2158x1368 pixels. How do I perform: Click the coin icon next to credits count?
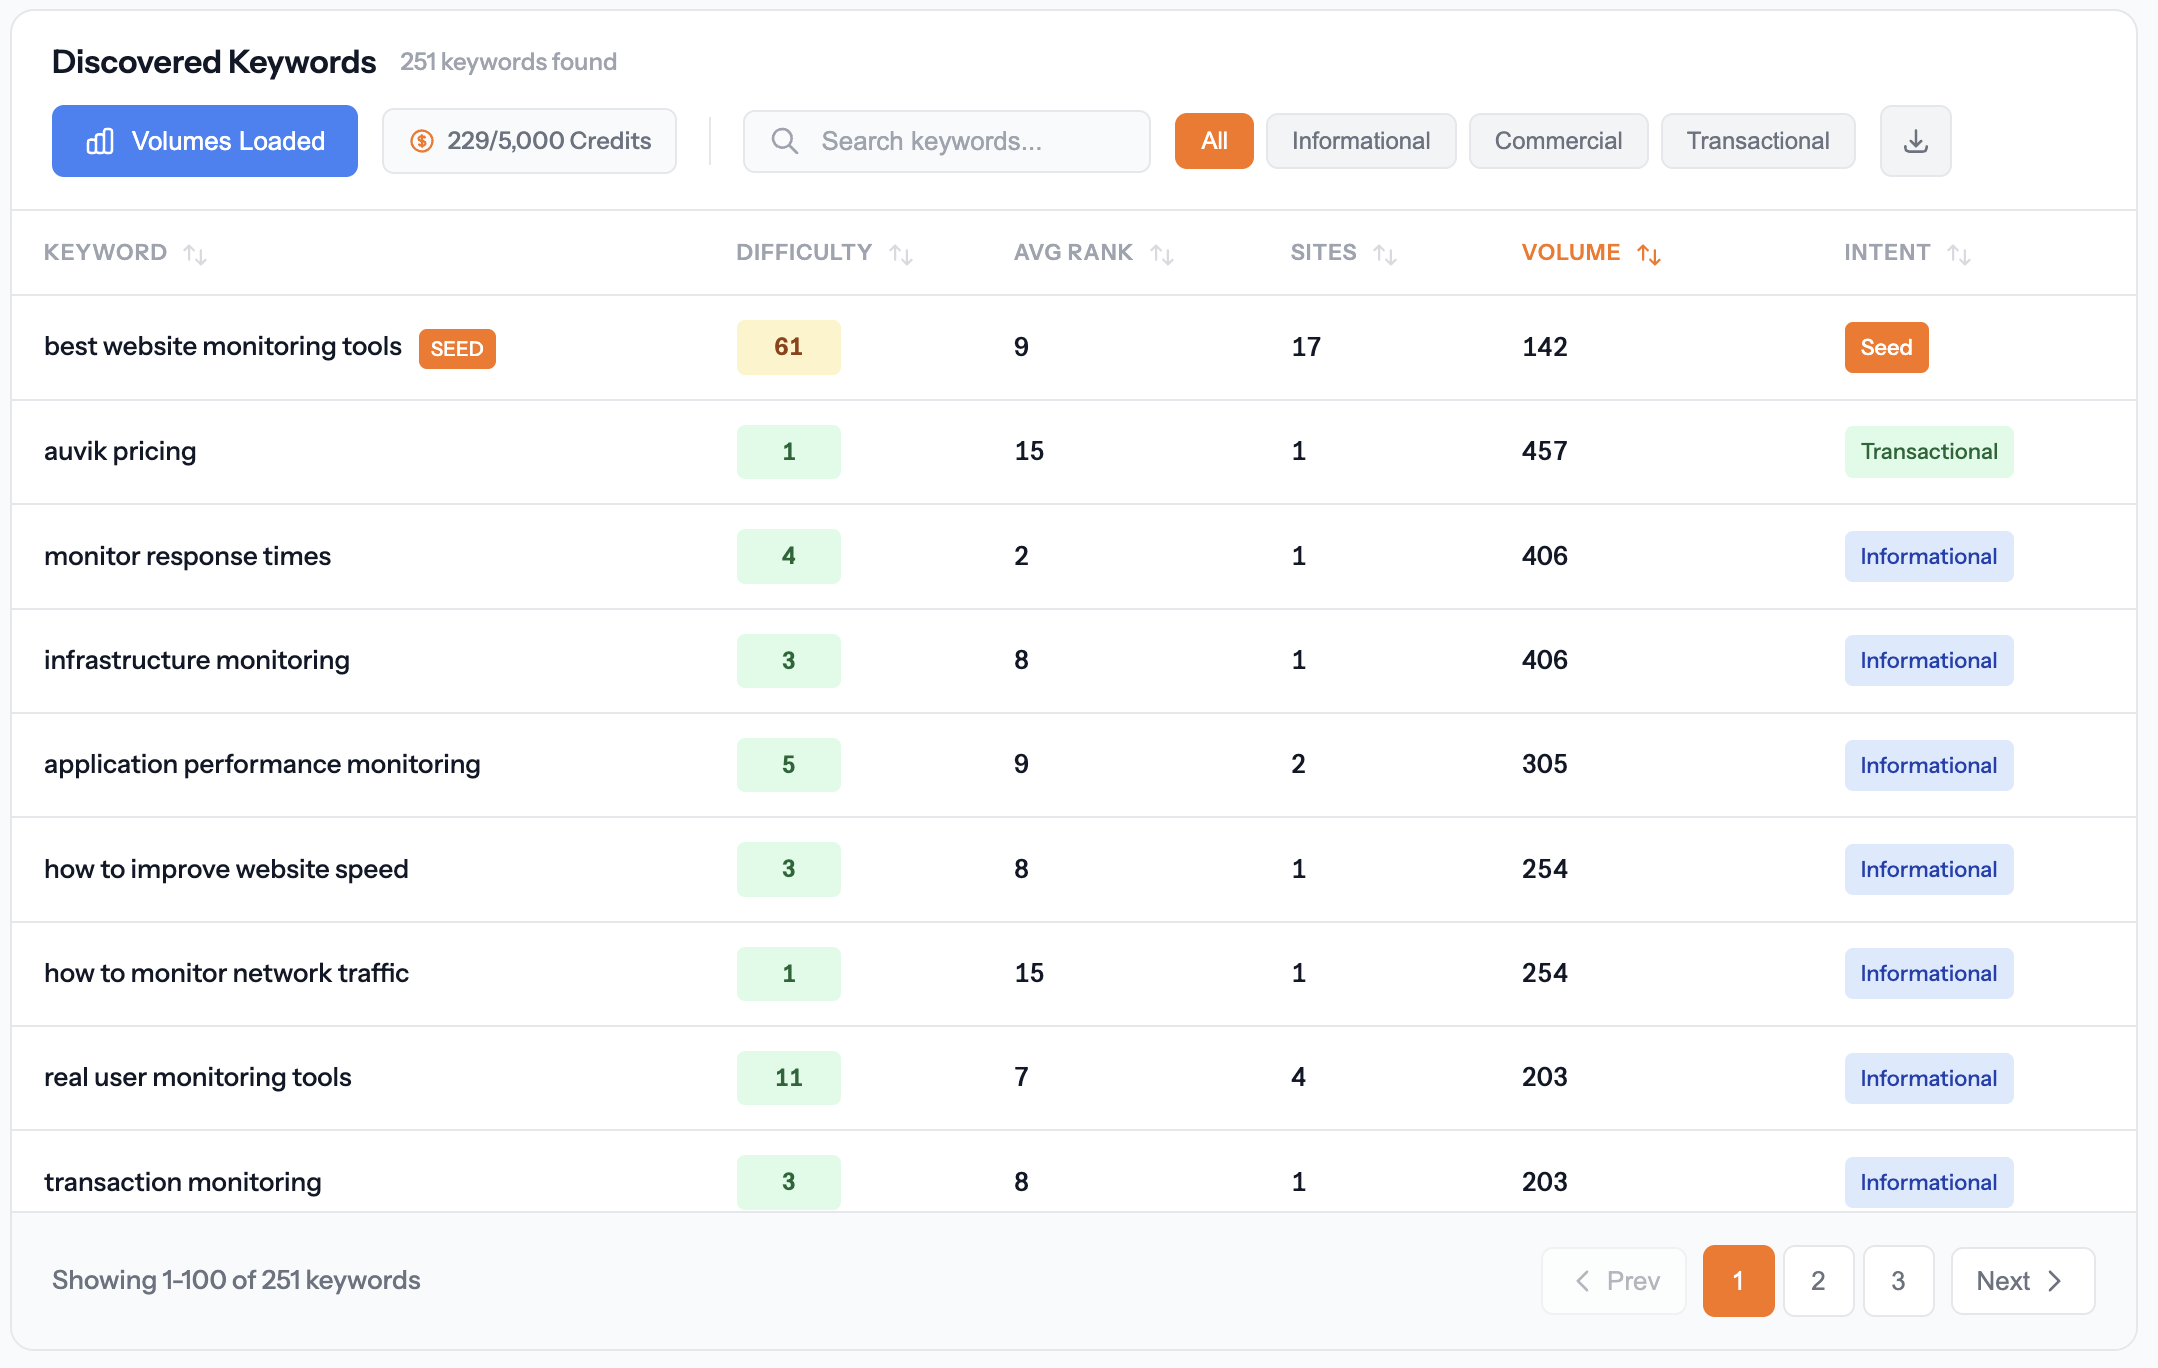click(424, 140)
